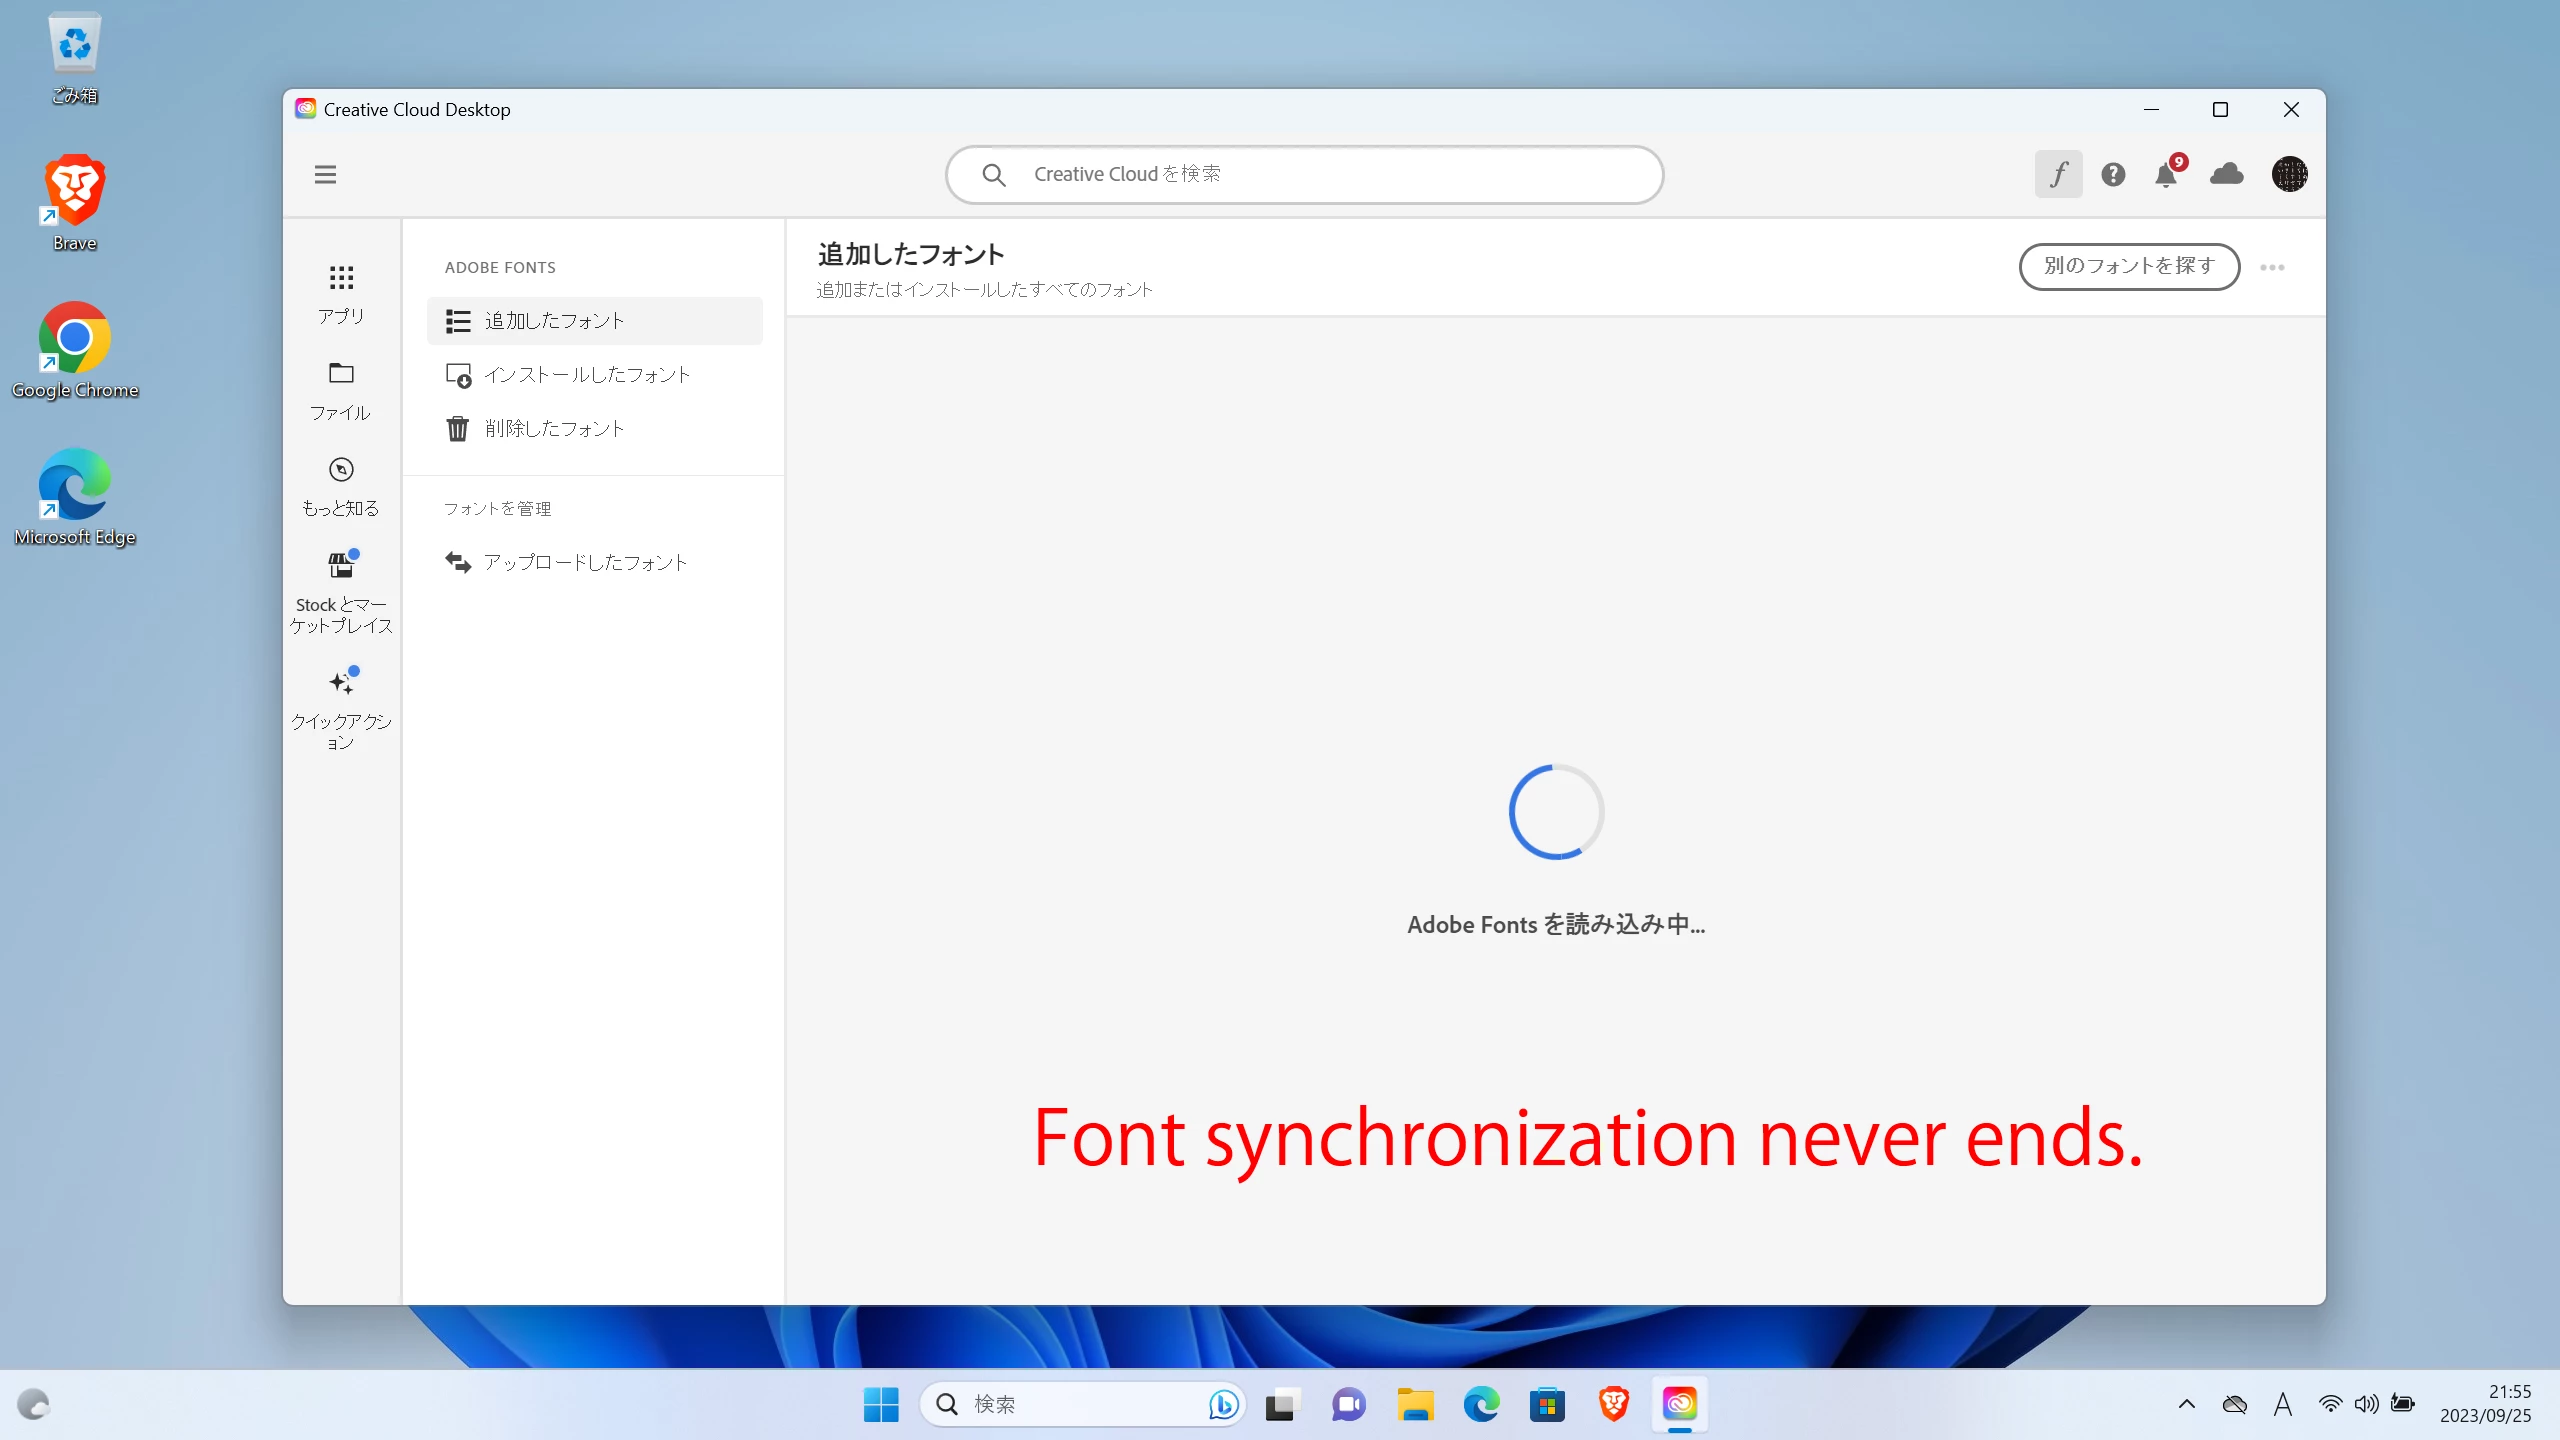Click the cloud sync status icon
This screenshot has height=1440, width=2560.
pyautogui.click(x=2227, y=175)
